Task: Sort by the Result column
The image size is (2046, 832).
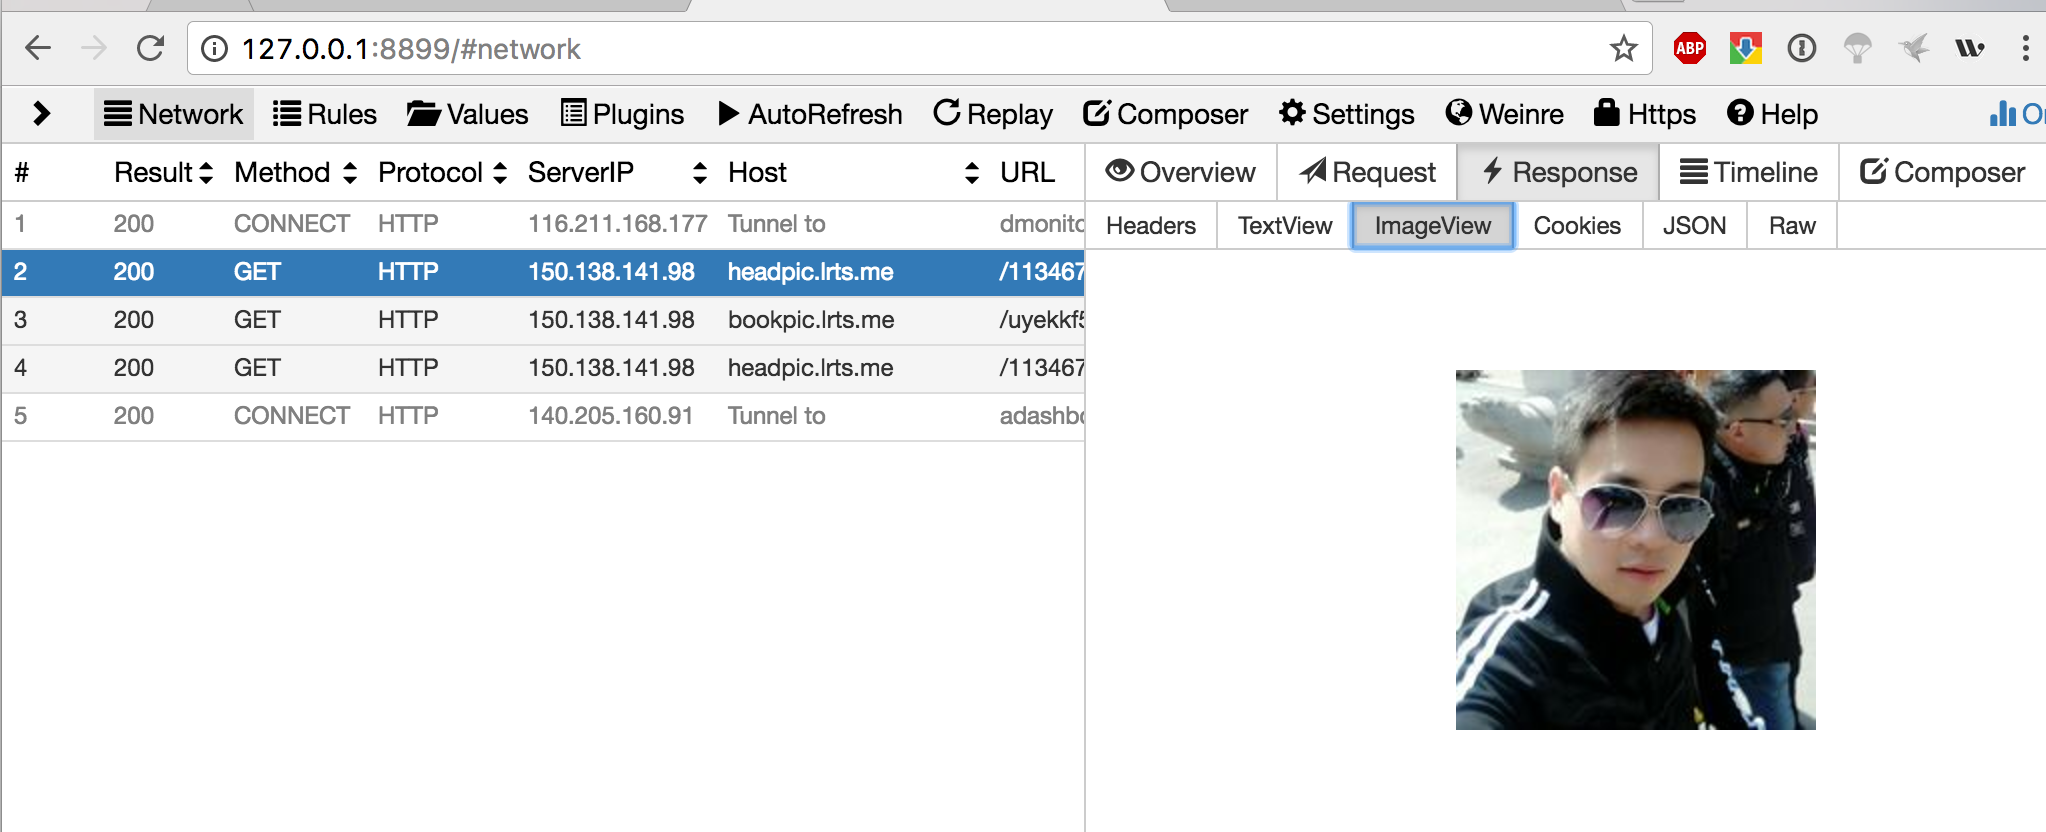Action: click(163, 172)
